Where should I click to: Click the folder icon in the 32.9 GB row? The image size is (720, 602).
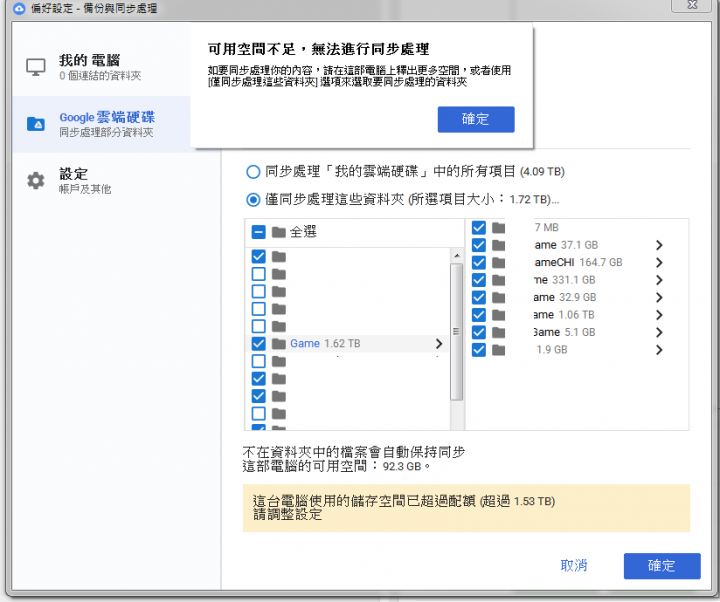click(498, 298)
